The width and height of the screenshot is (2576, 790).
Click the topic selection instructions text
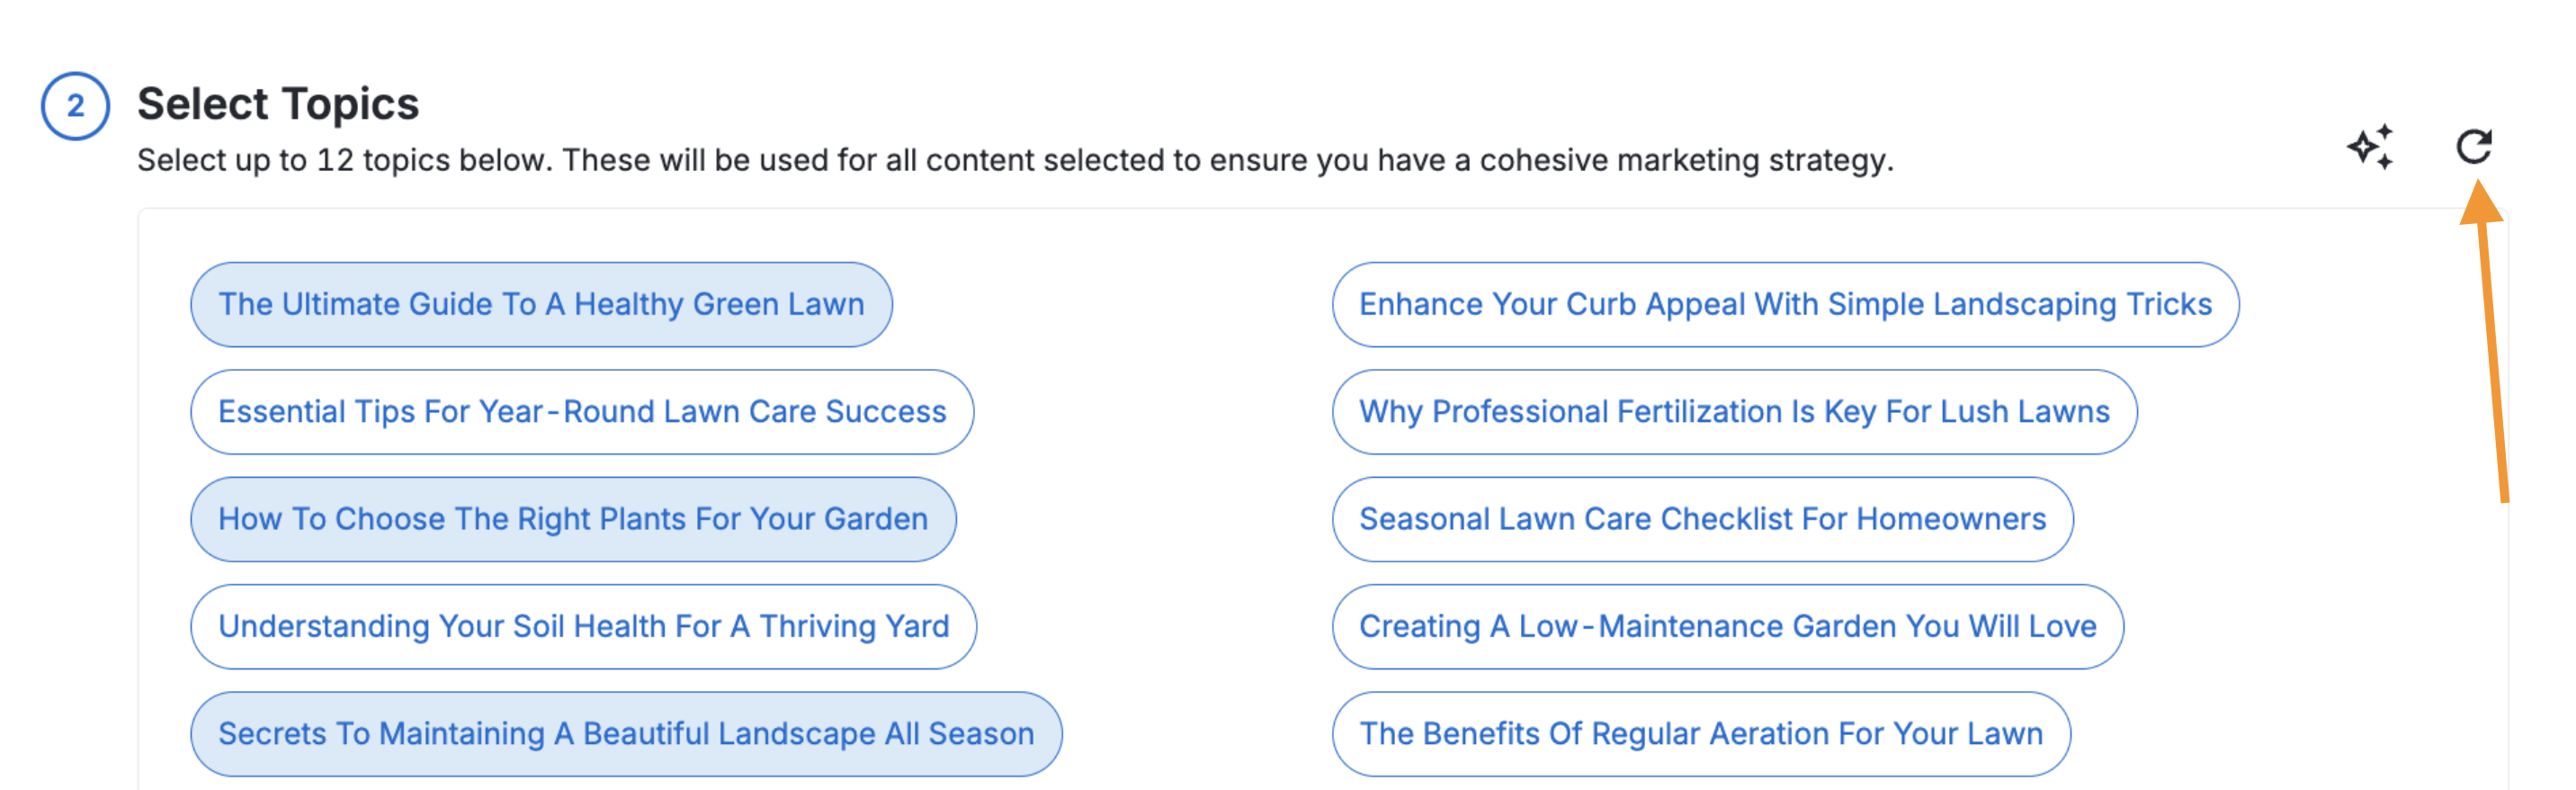1015,160
